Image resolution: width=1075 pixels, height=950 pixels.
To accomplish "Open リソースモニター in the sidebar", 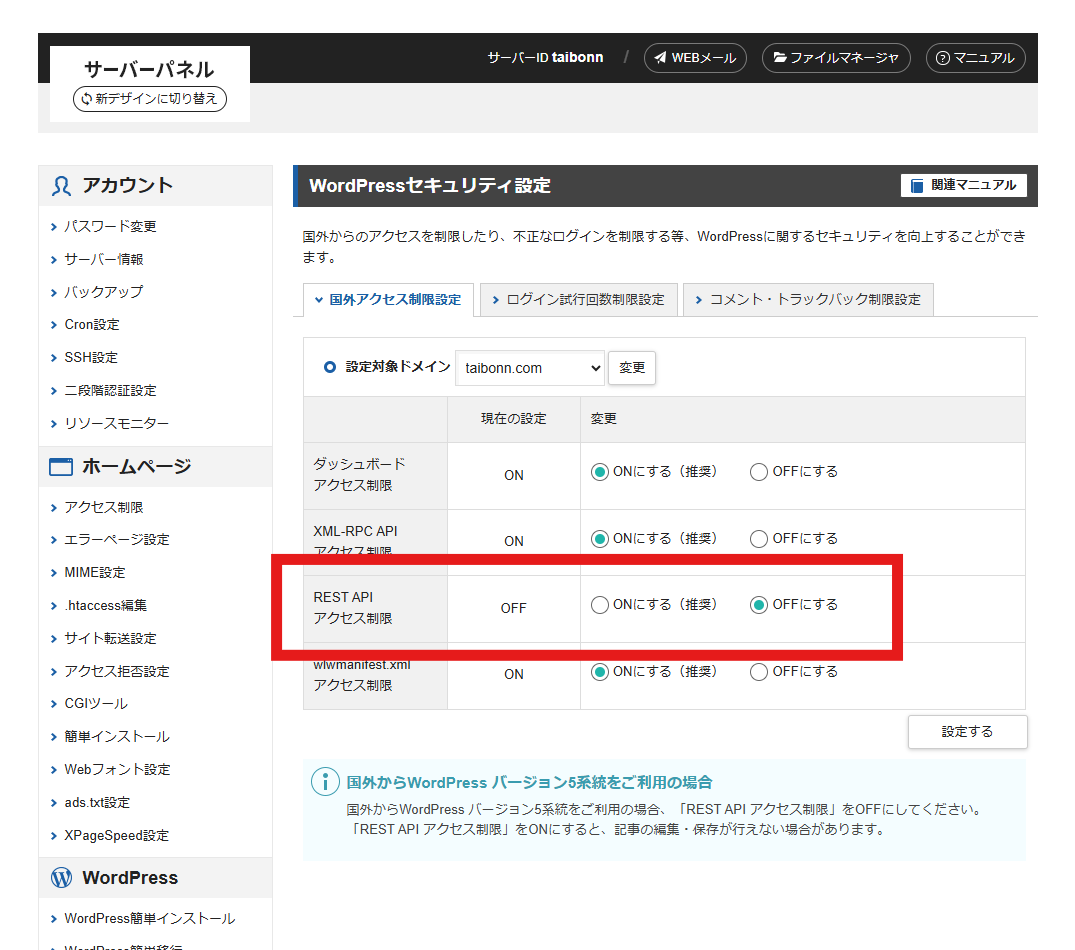I will (117, 424).
